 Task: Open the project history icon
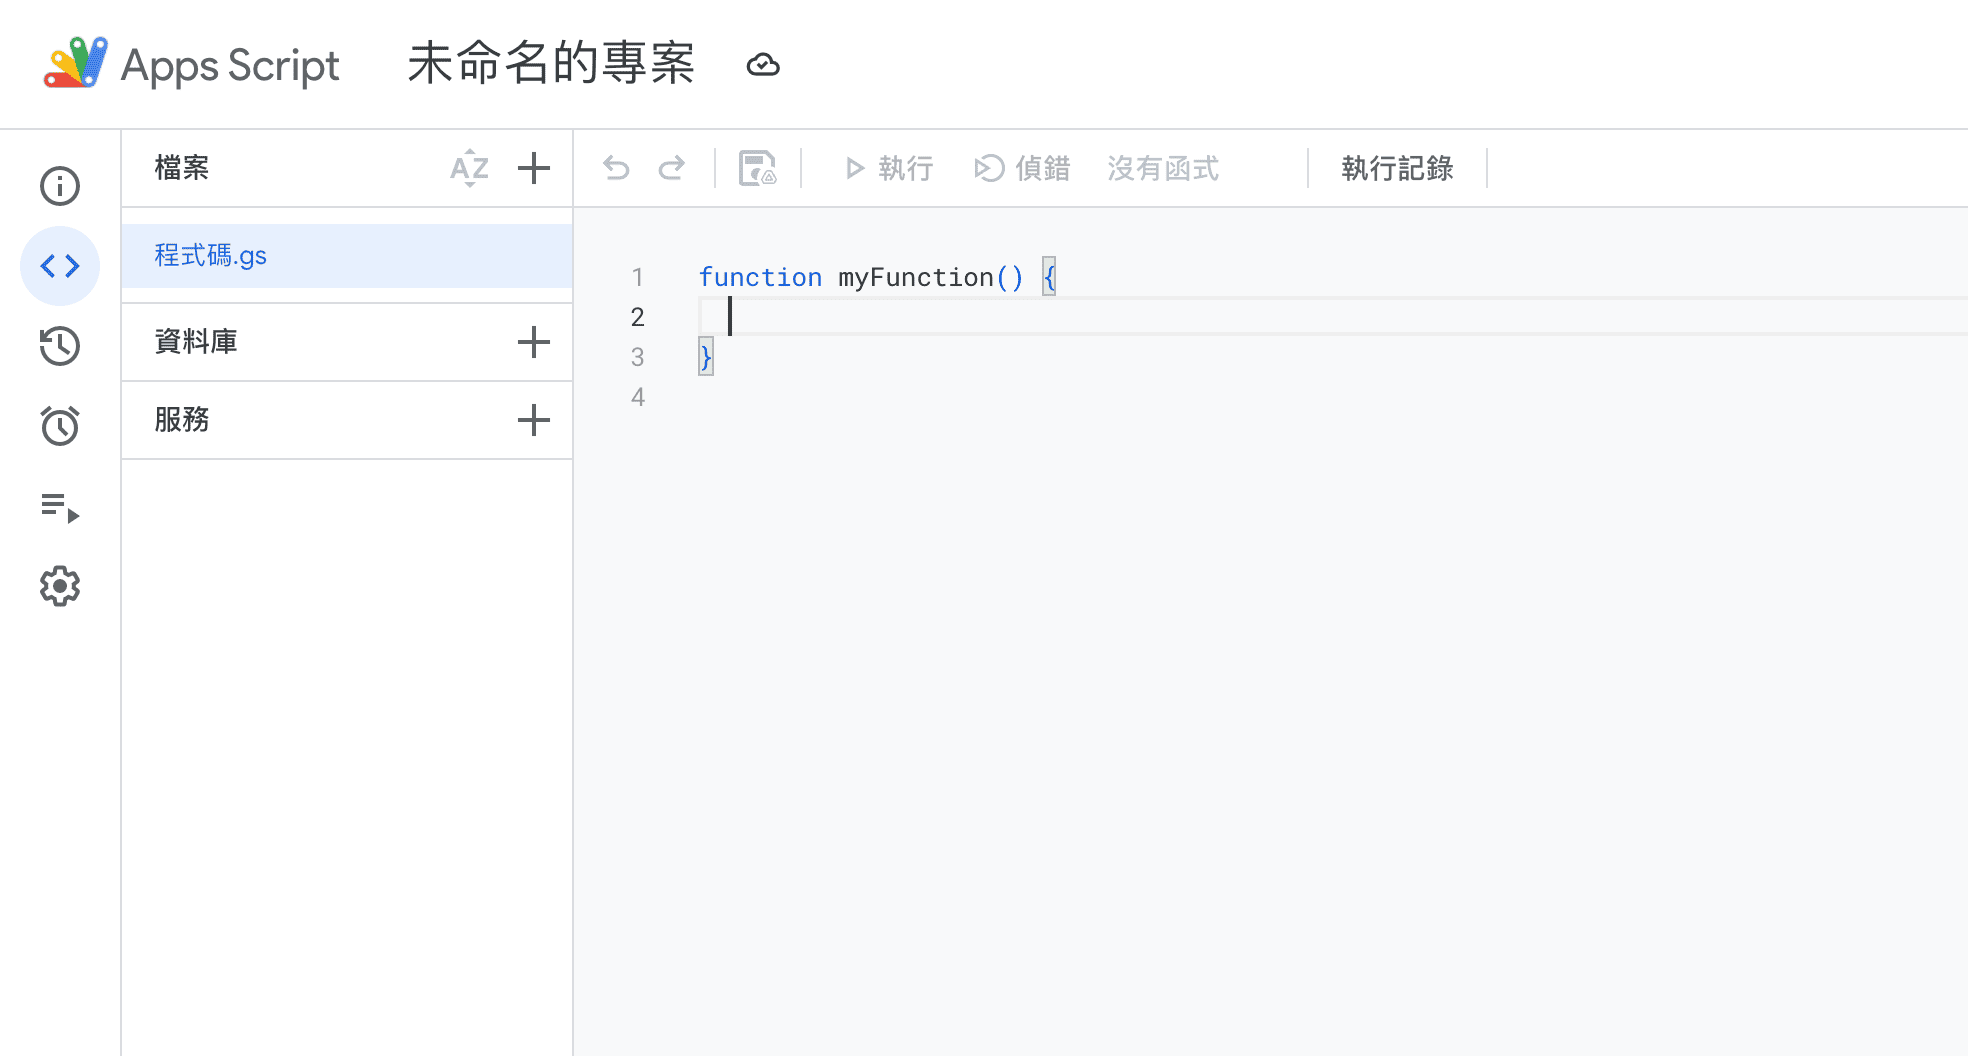point(60,346)
